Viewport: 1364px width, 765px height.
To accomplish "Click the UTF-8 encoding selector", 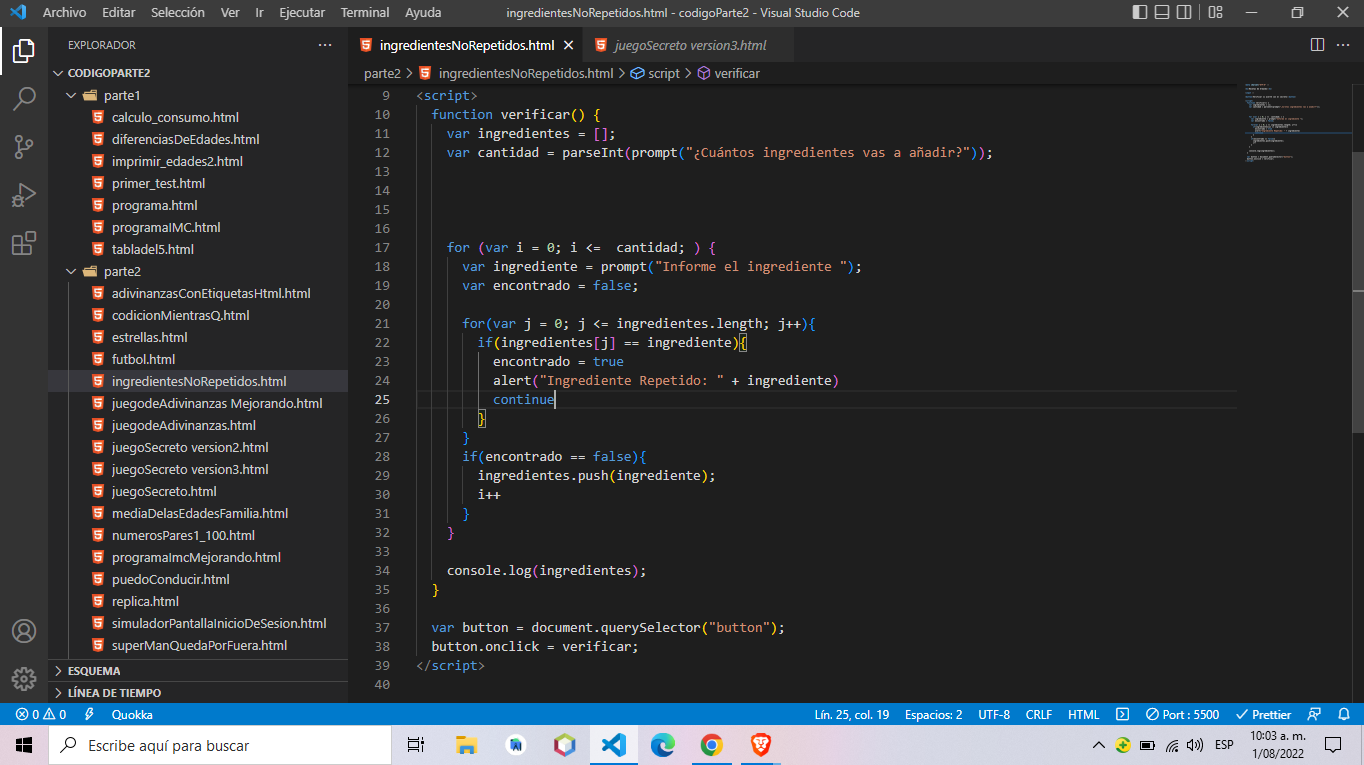I will coord(994,714).
